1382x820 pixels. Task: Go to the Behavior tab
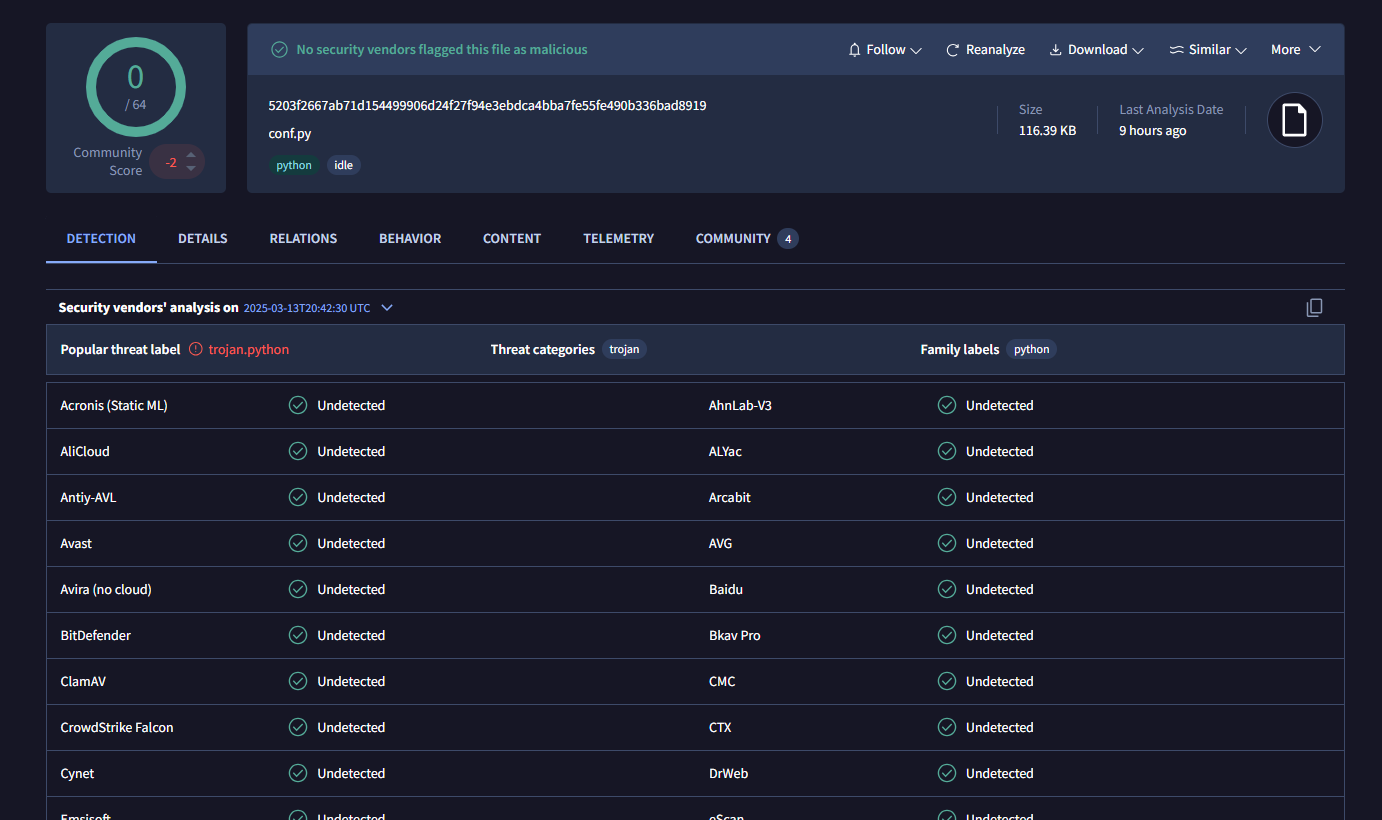pos(410,238)
